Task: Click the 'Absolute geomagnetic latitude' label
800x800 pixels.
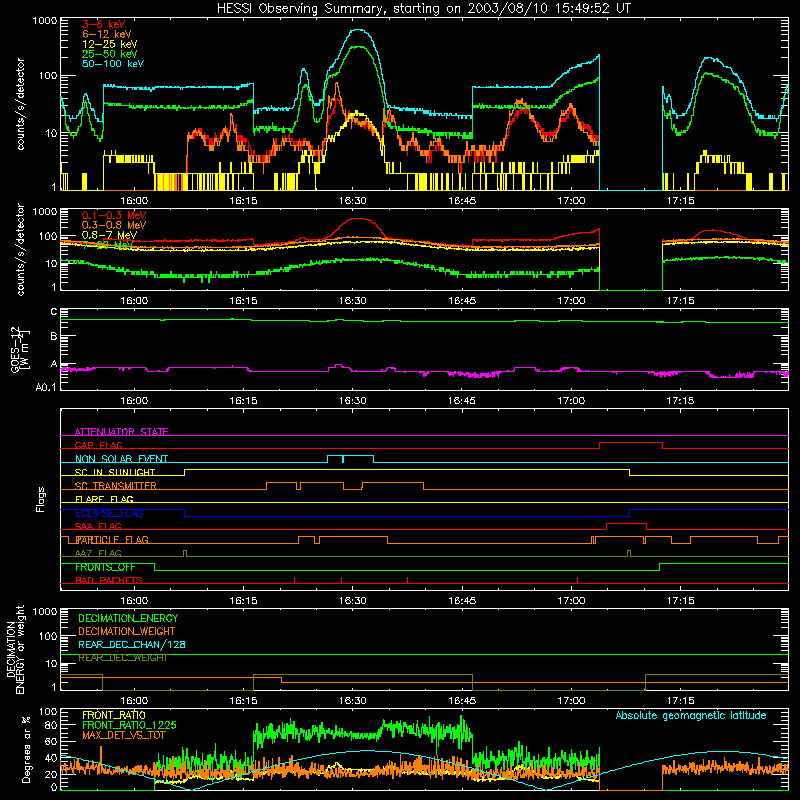Action: 691,716
